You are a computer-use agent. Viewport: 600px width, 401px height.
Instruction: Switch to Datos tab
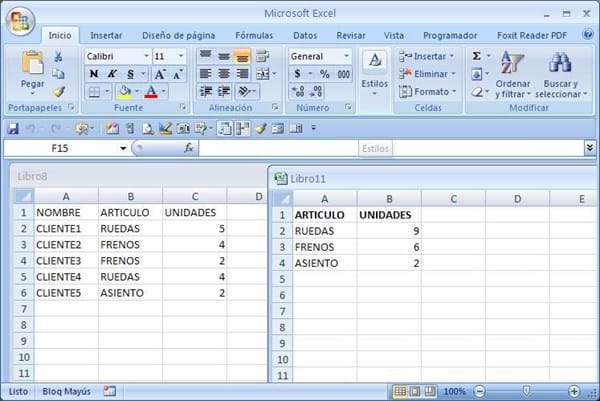[x=305, y=36]
